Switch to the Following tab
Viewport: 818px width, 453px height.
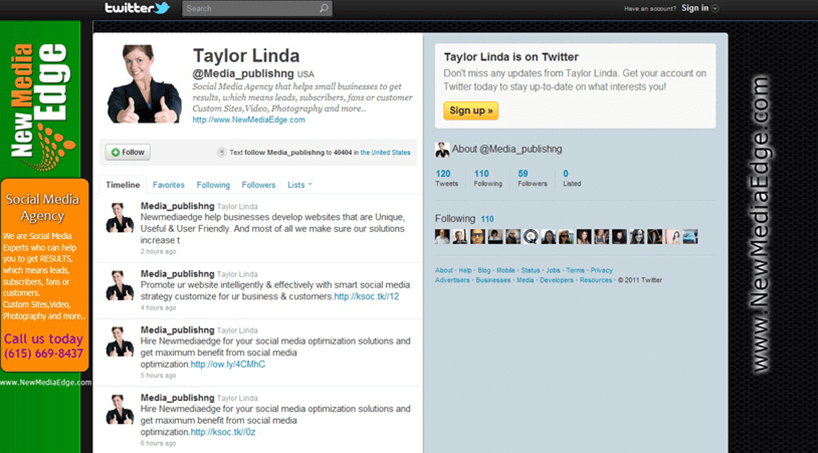coord(213,185)
